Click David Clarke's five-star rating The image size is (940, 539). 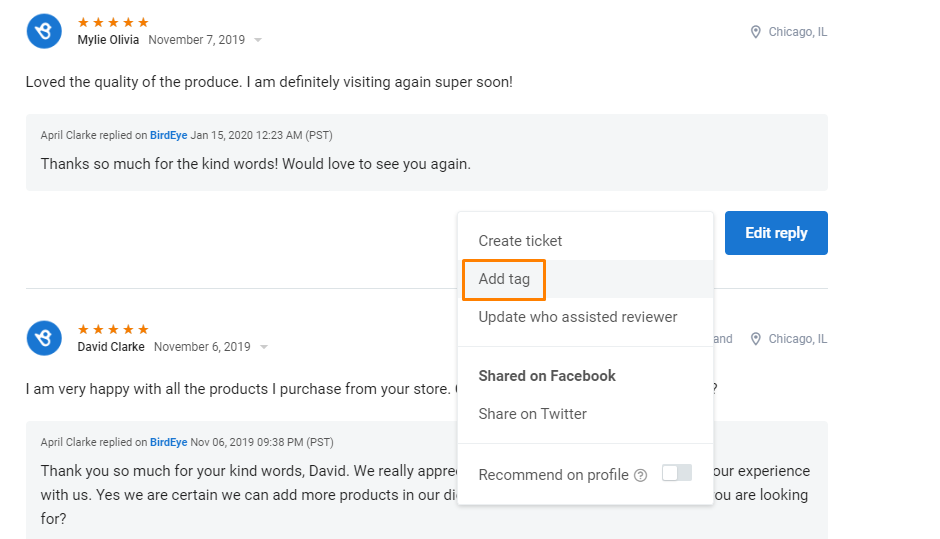113,329
